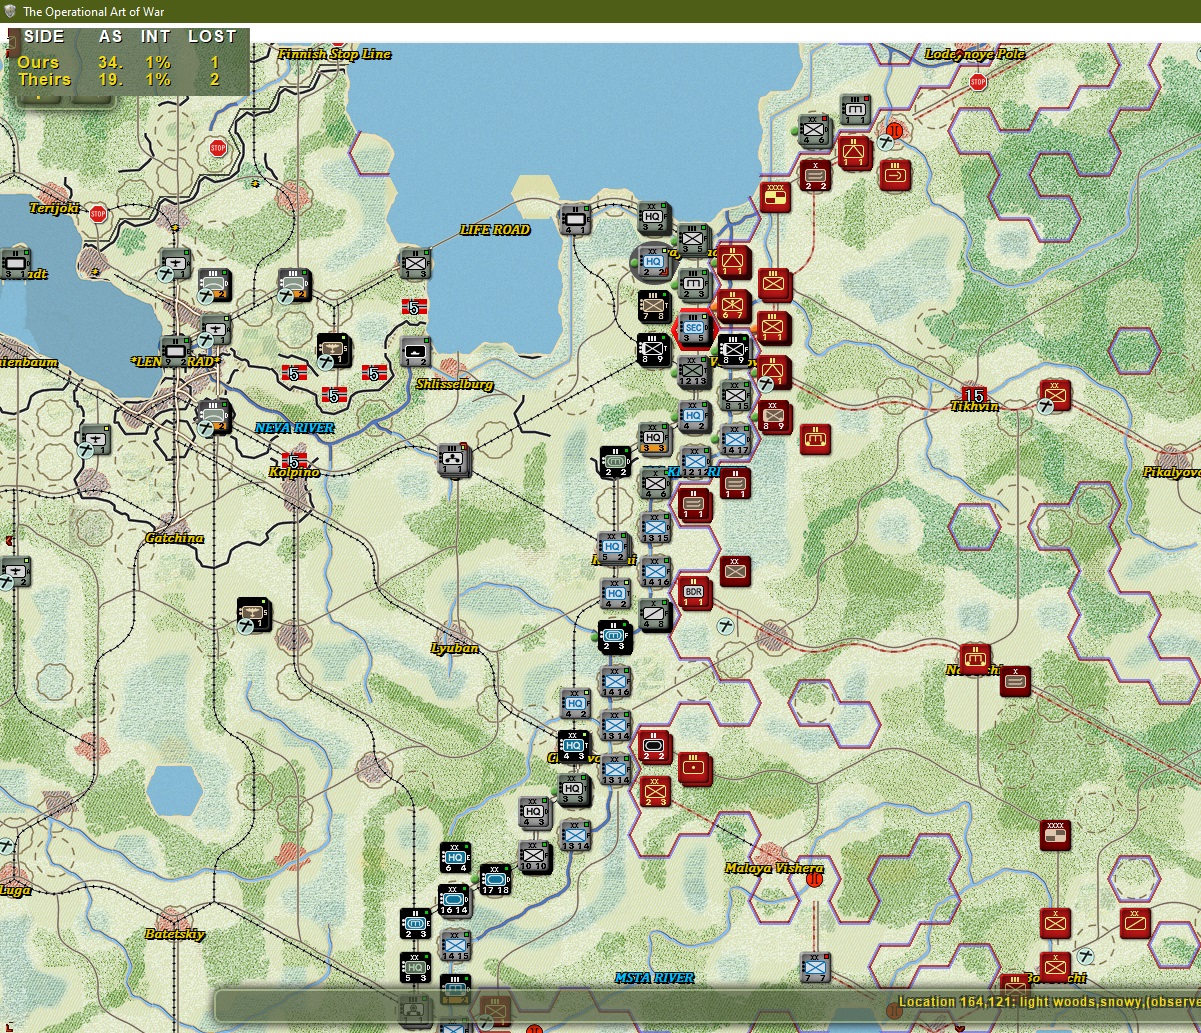Click the Shlisselburg town label
The image size is (1201, 1033).
tap(456, 385)
